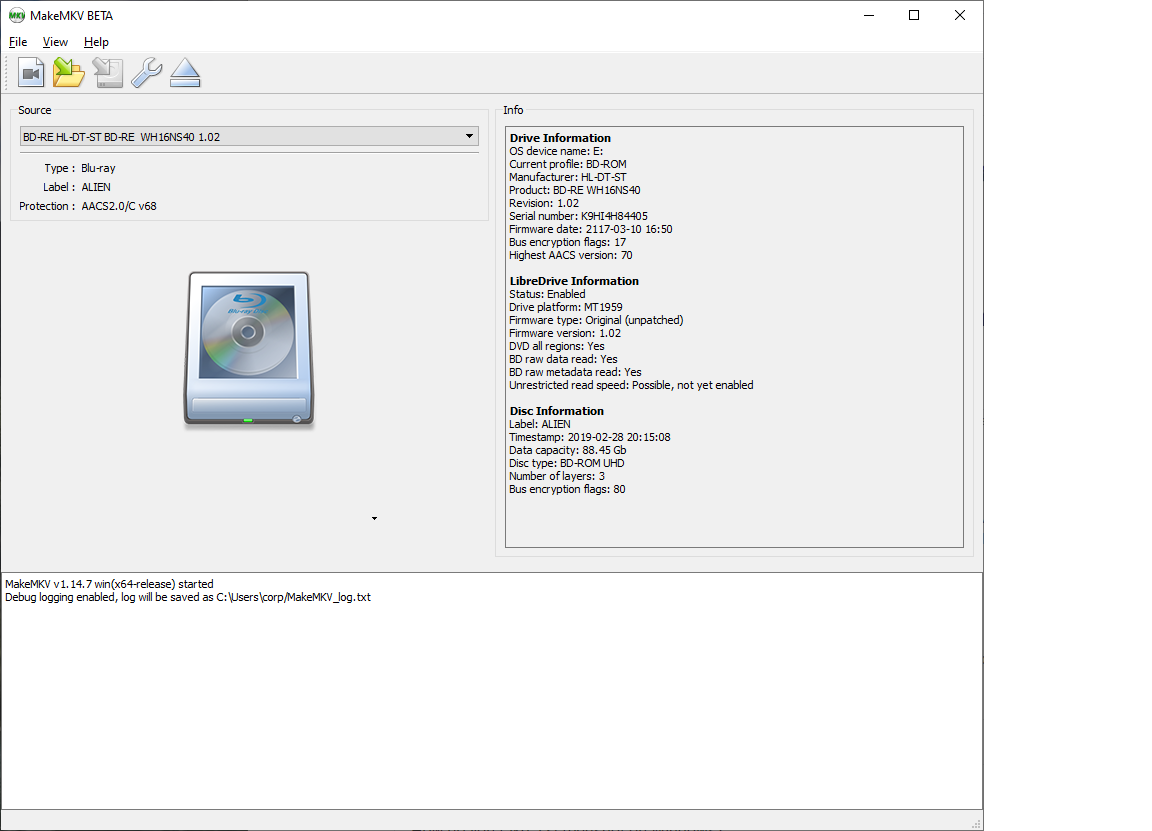1152x831 pixels.
Task: Minimize the MakeMKV window
Action: click(869, 15)
